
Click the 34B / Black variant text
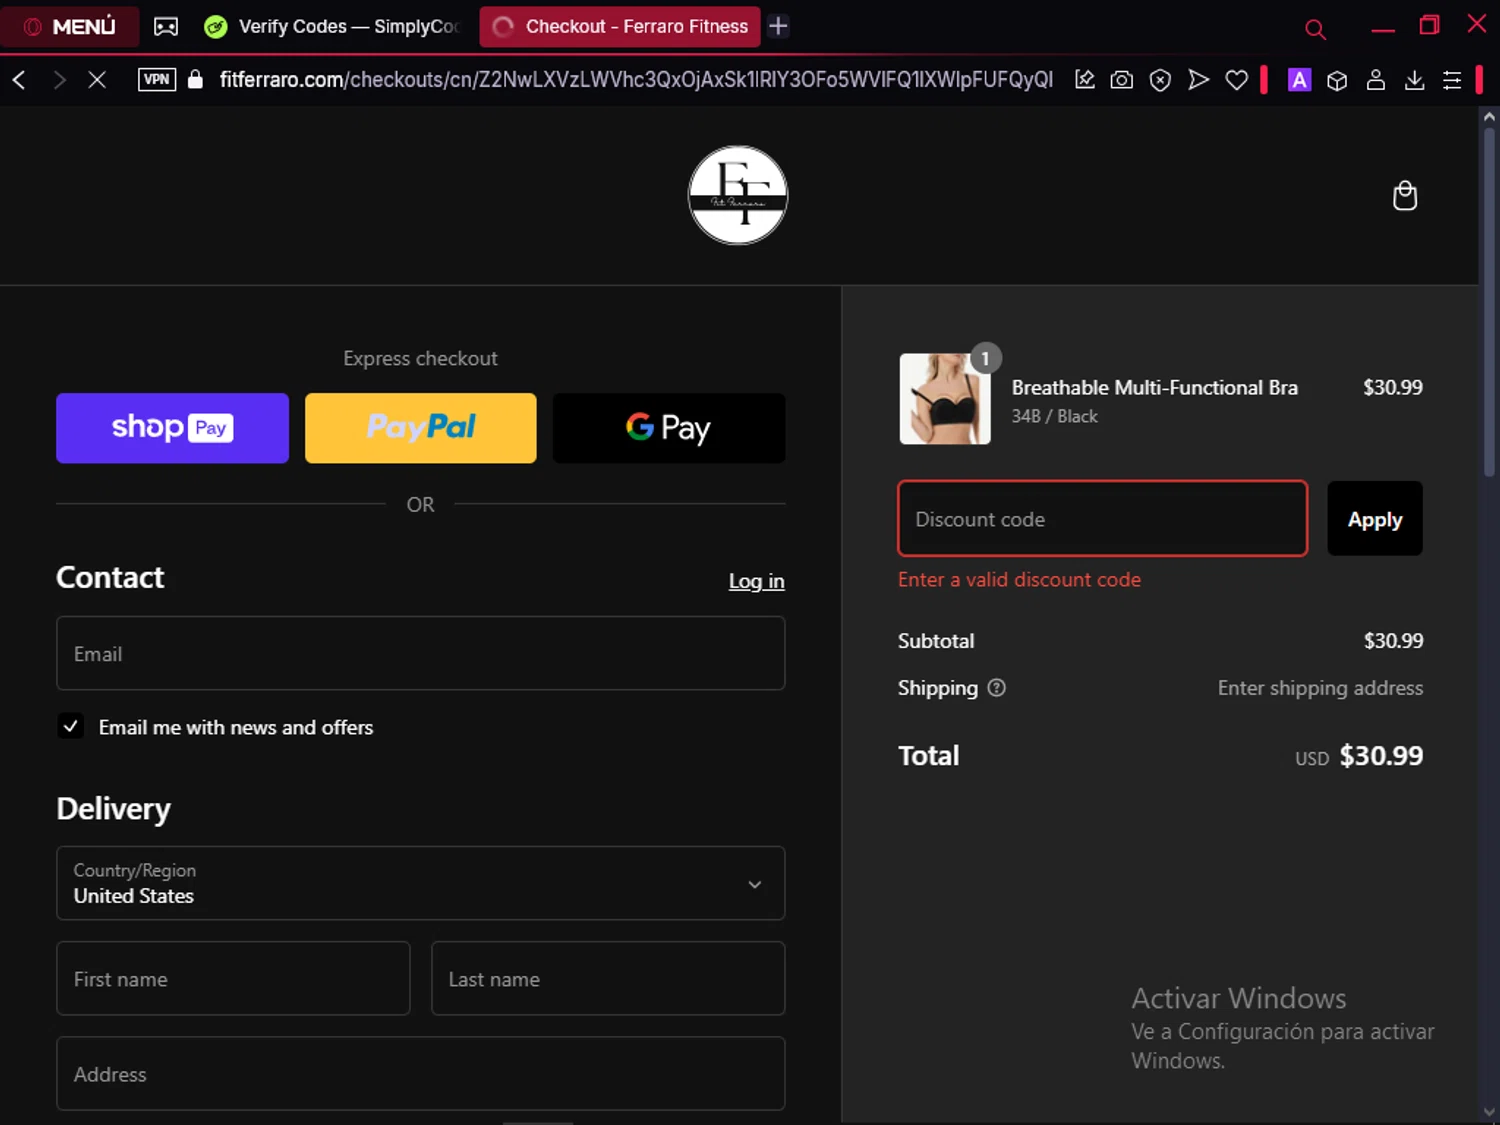pos(1054,416)
